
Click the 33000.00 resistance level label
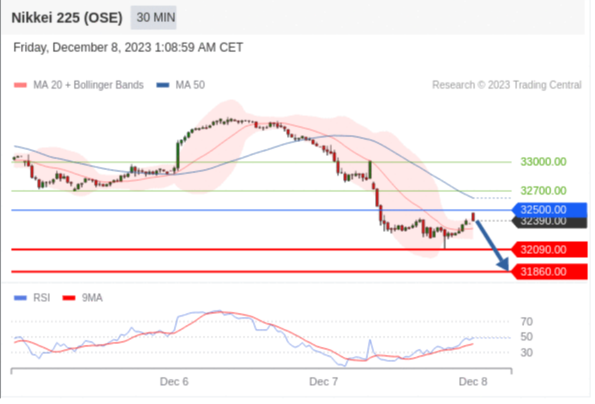pos(543,162)
